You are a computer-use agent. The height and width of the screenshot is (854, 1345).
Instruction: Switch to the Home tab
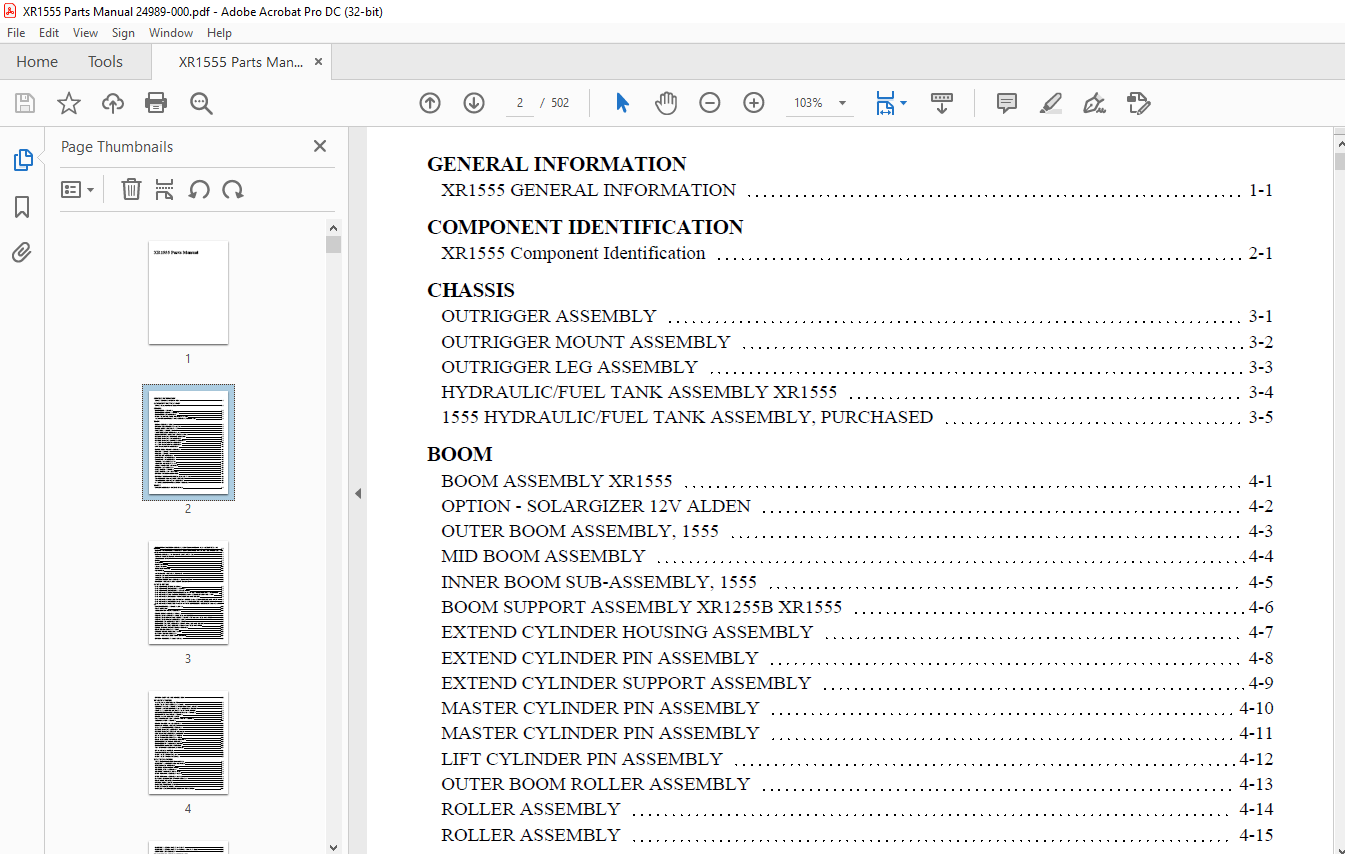(x=37, y=62)
